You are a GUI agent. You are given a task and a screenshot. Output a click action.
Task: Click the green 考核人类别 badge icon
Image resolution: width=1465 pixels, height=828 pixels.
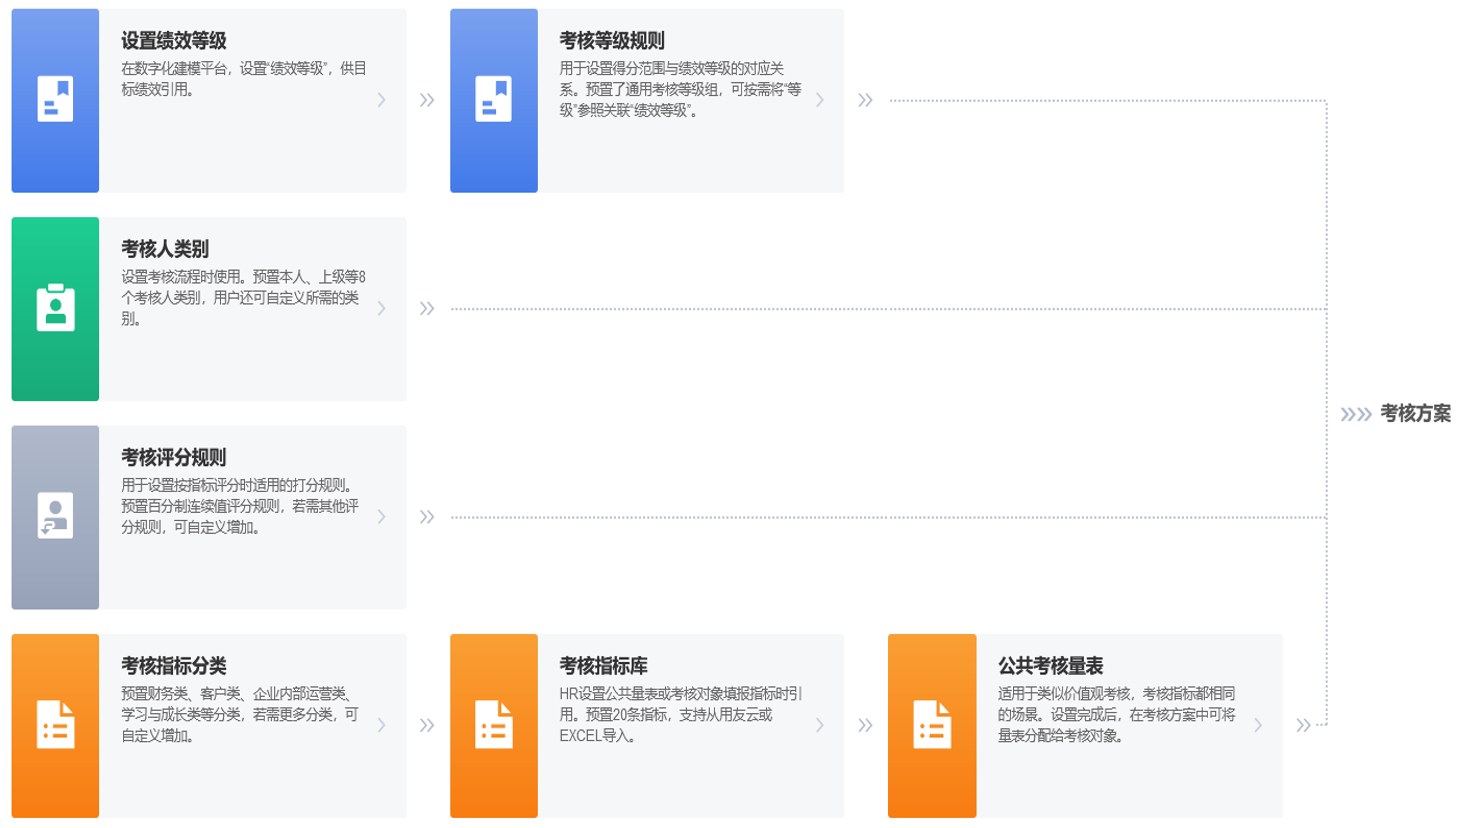pos(55,308)
